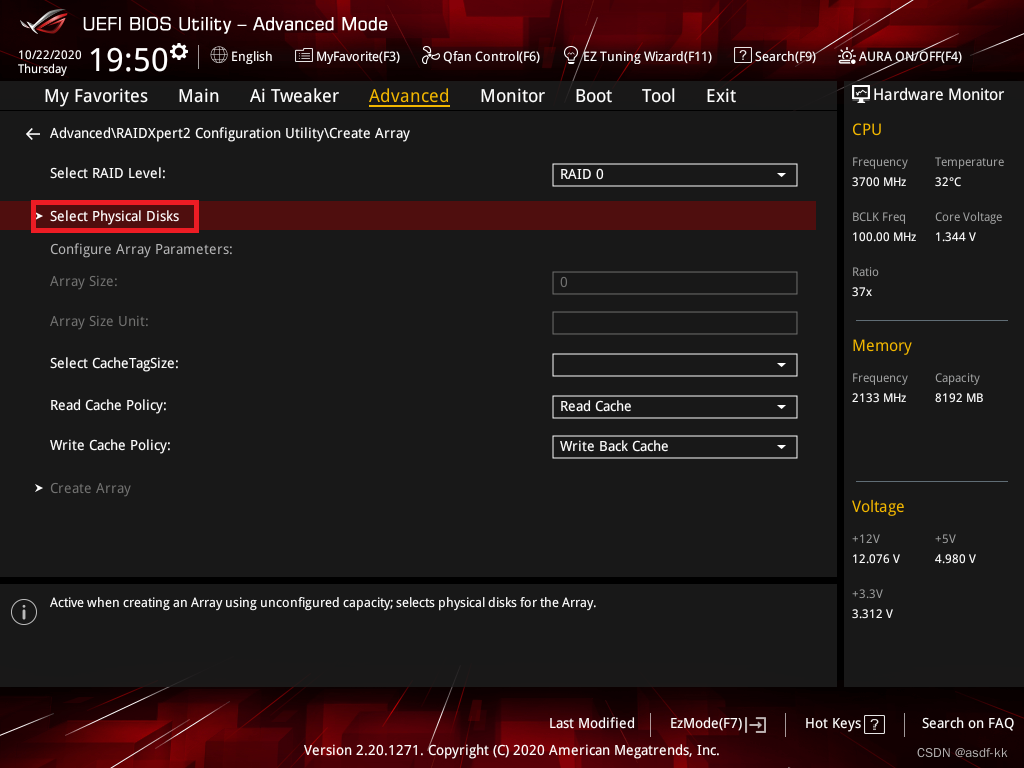The width and height of the screenshot is (1024, 768).
Task: Switch to the Ai Tweaker tab
Action: click(x=294, y=96)
